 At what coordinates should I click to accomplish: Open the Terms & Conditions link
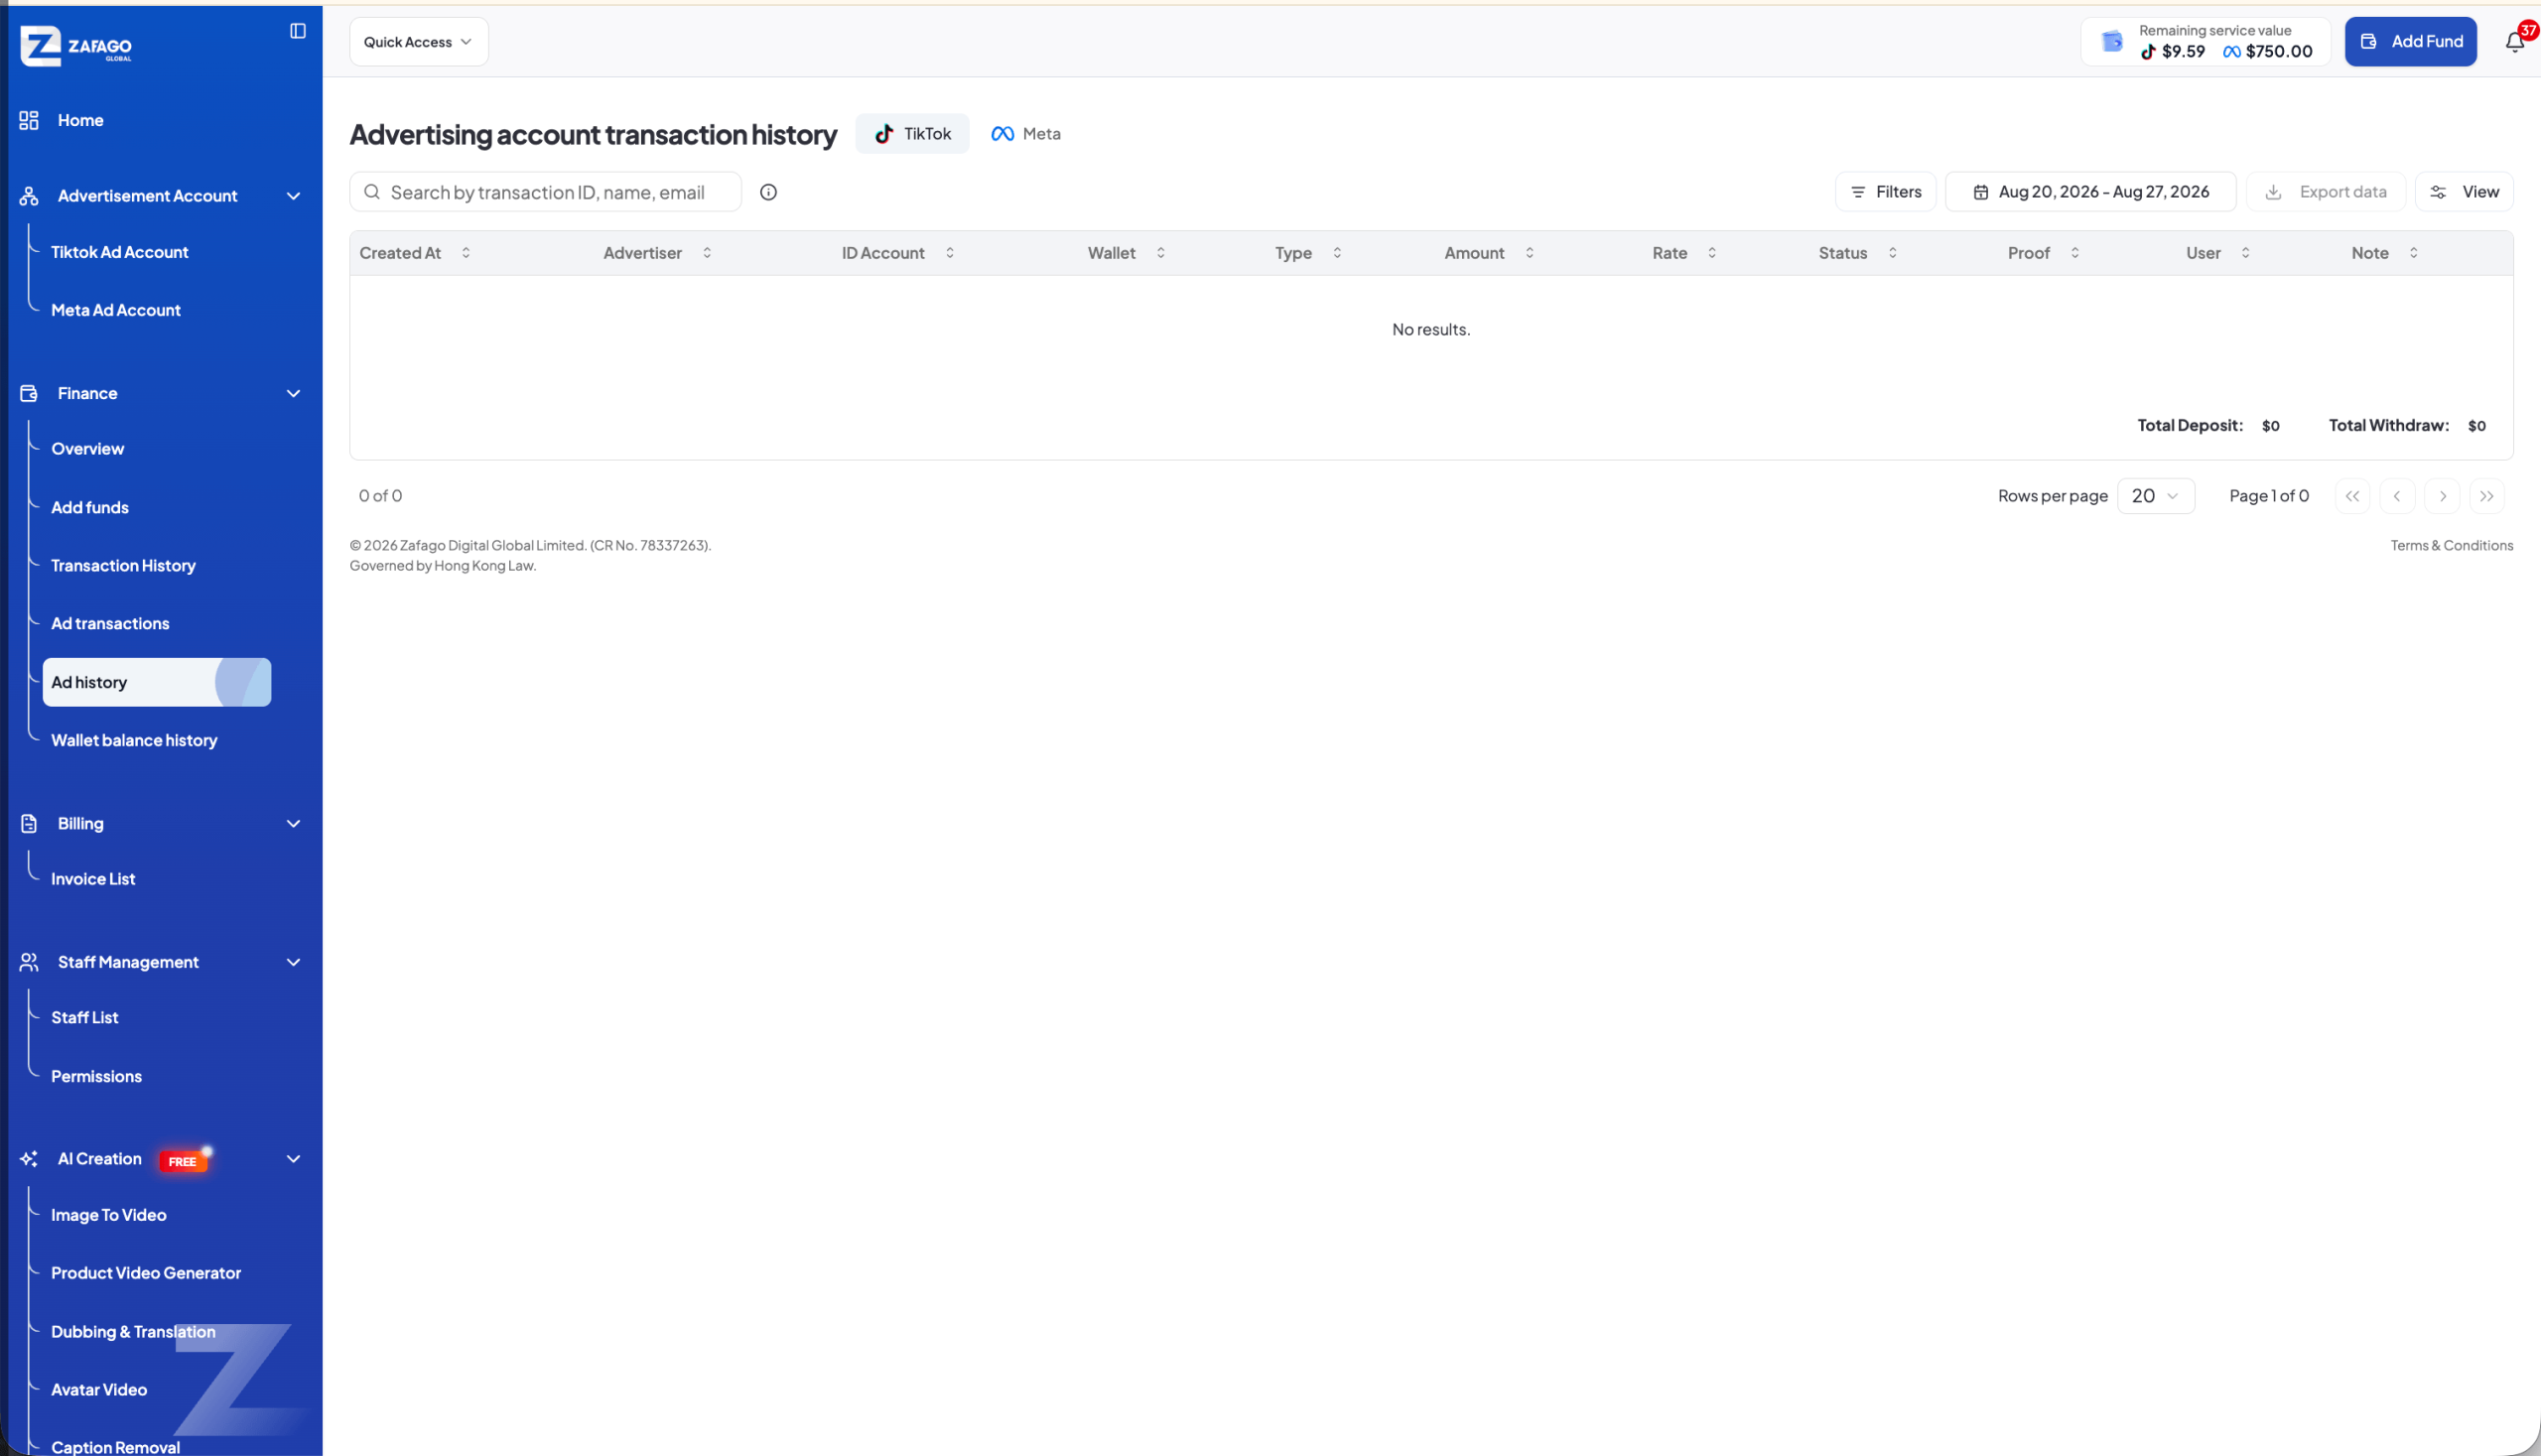pos(2452,546)
